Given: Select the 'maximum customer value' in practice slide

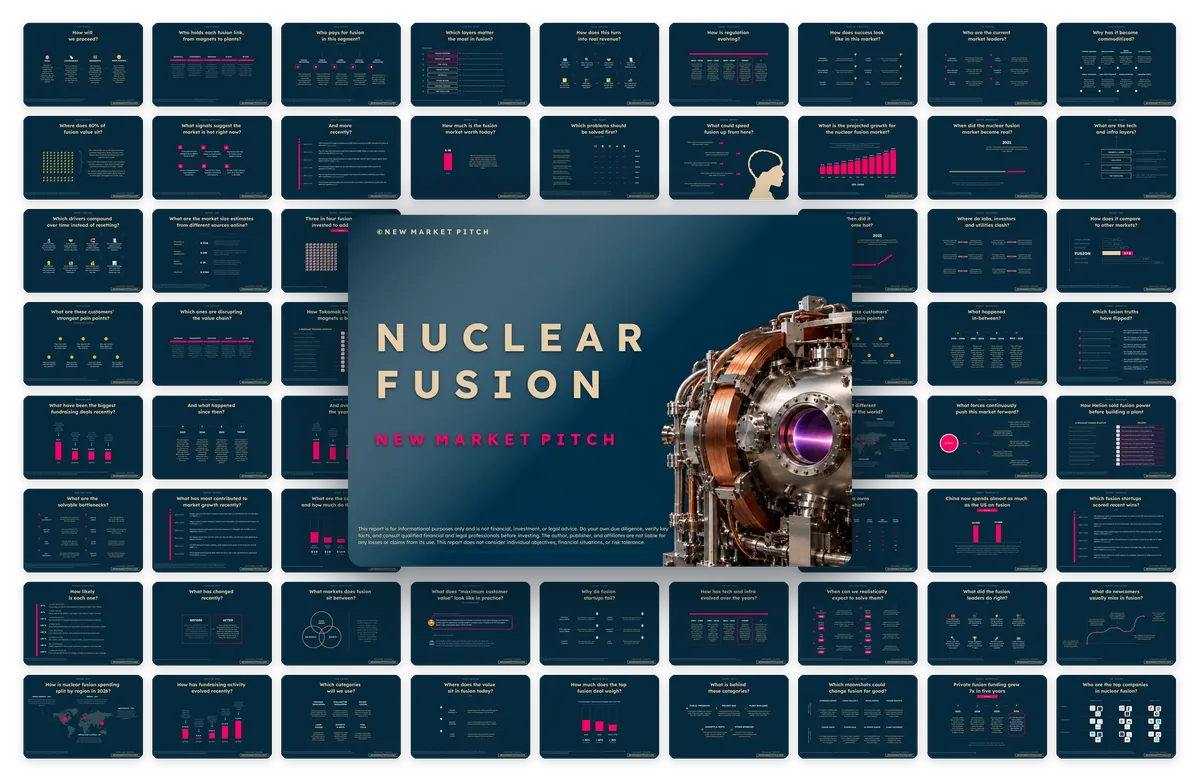Looking at the screenshot, I should click(x=470, y=624).
